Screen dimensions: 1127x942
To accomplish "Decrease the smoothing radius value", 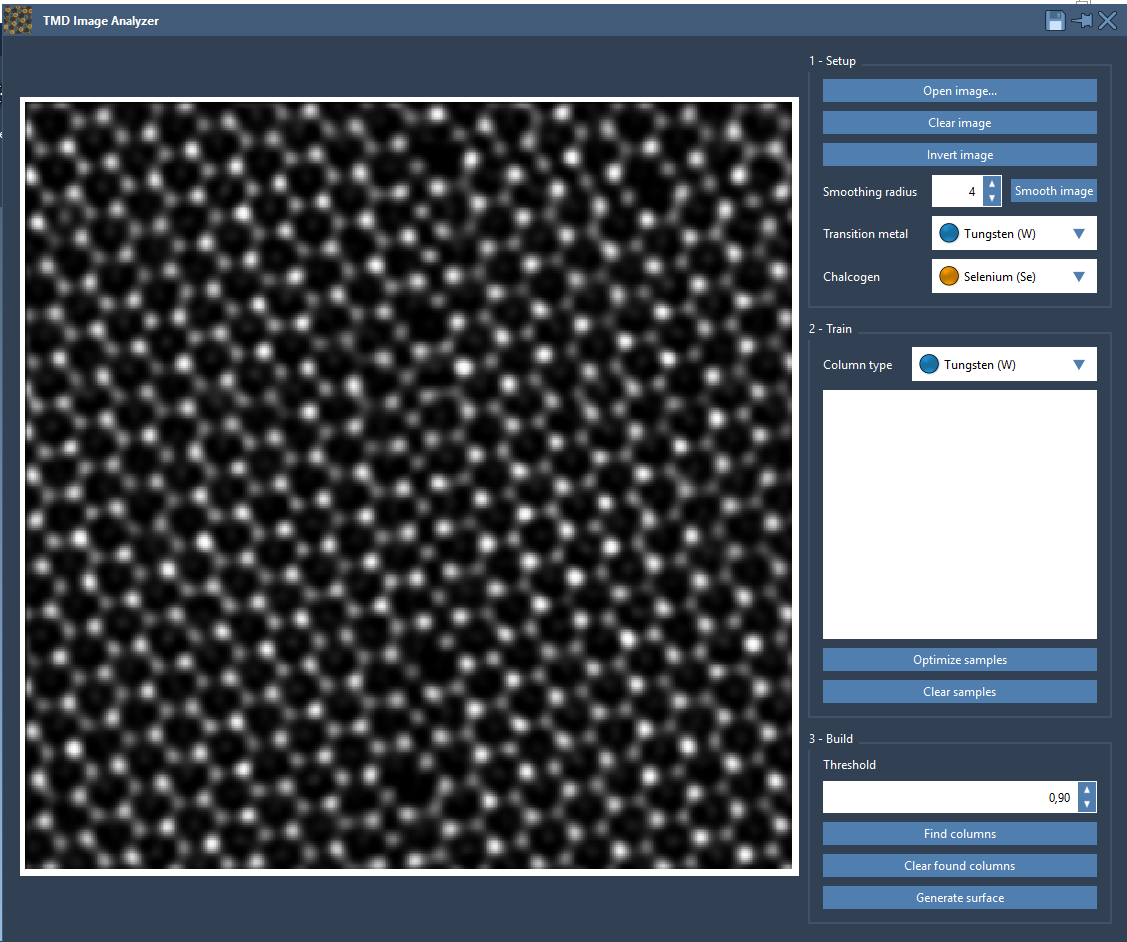I will [x=991, y=198].
